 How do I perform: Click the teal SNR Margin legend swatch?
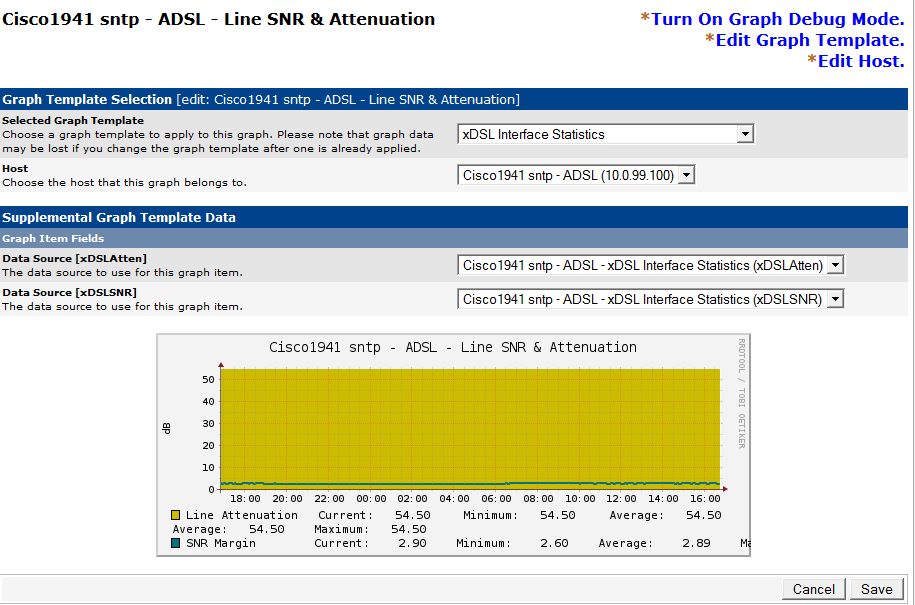(x=176, y=543)
